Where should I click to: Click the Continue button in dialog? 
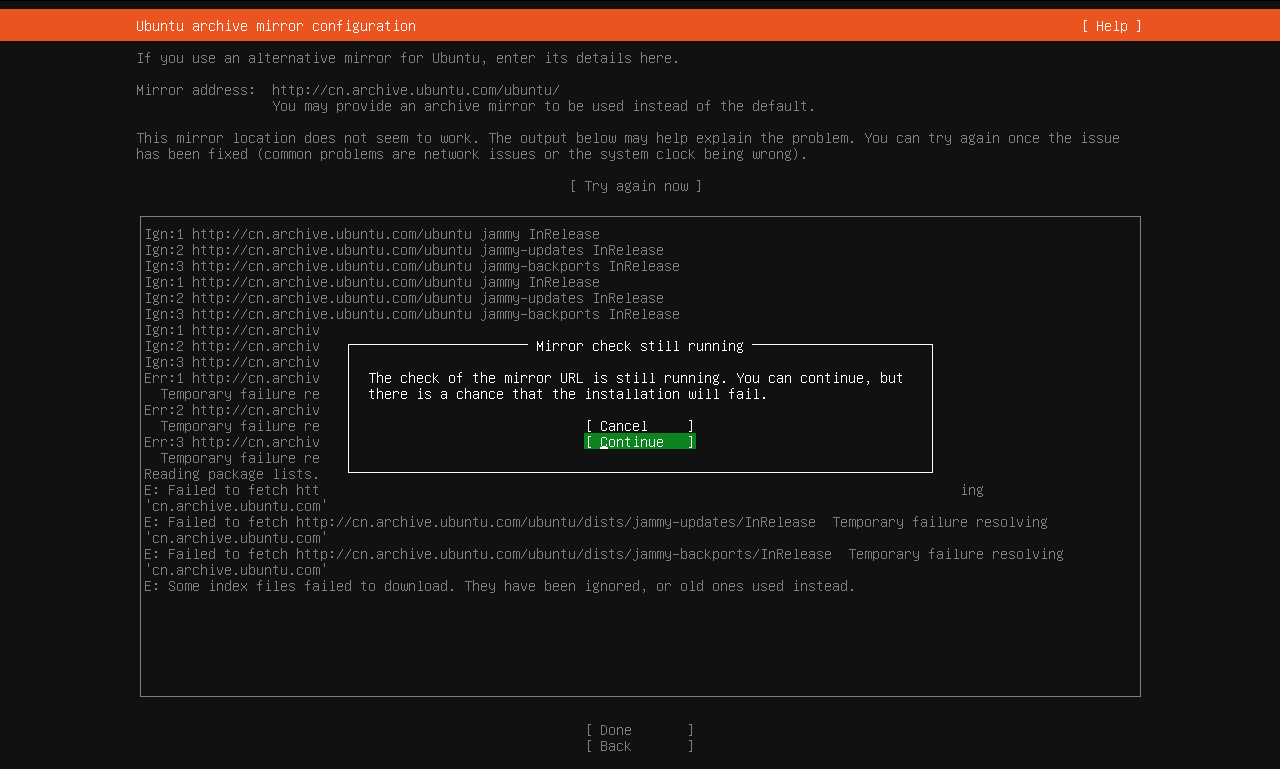pyautogui.click(x=640, y=442)
